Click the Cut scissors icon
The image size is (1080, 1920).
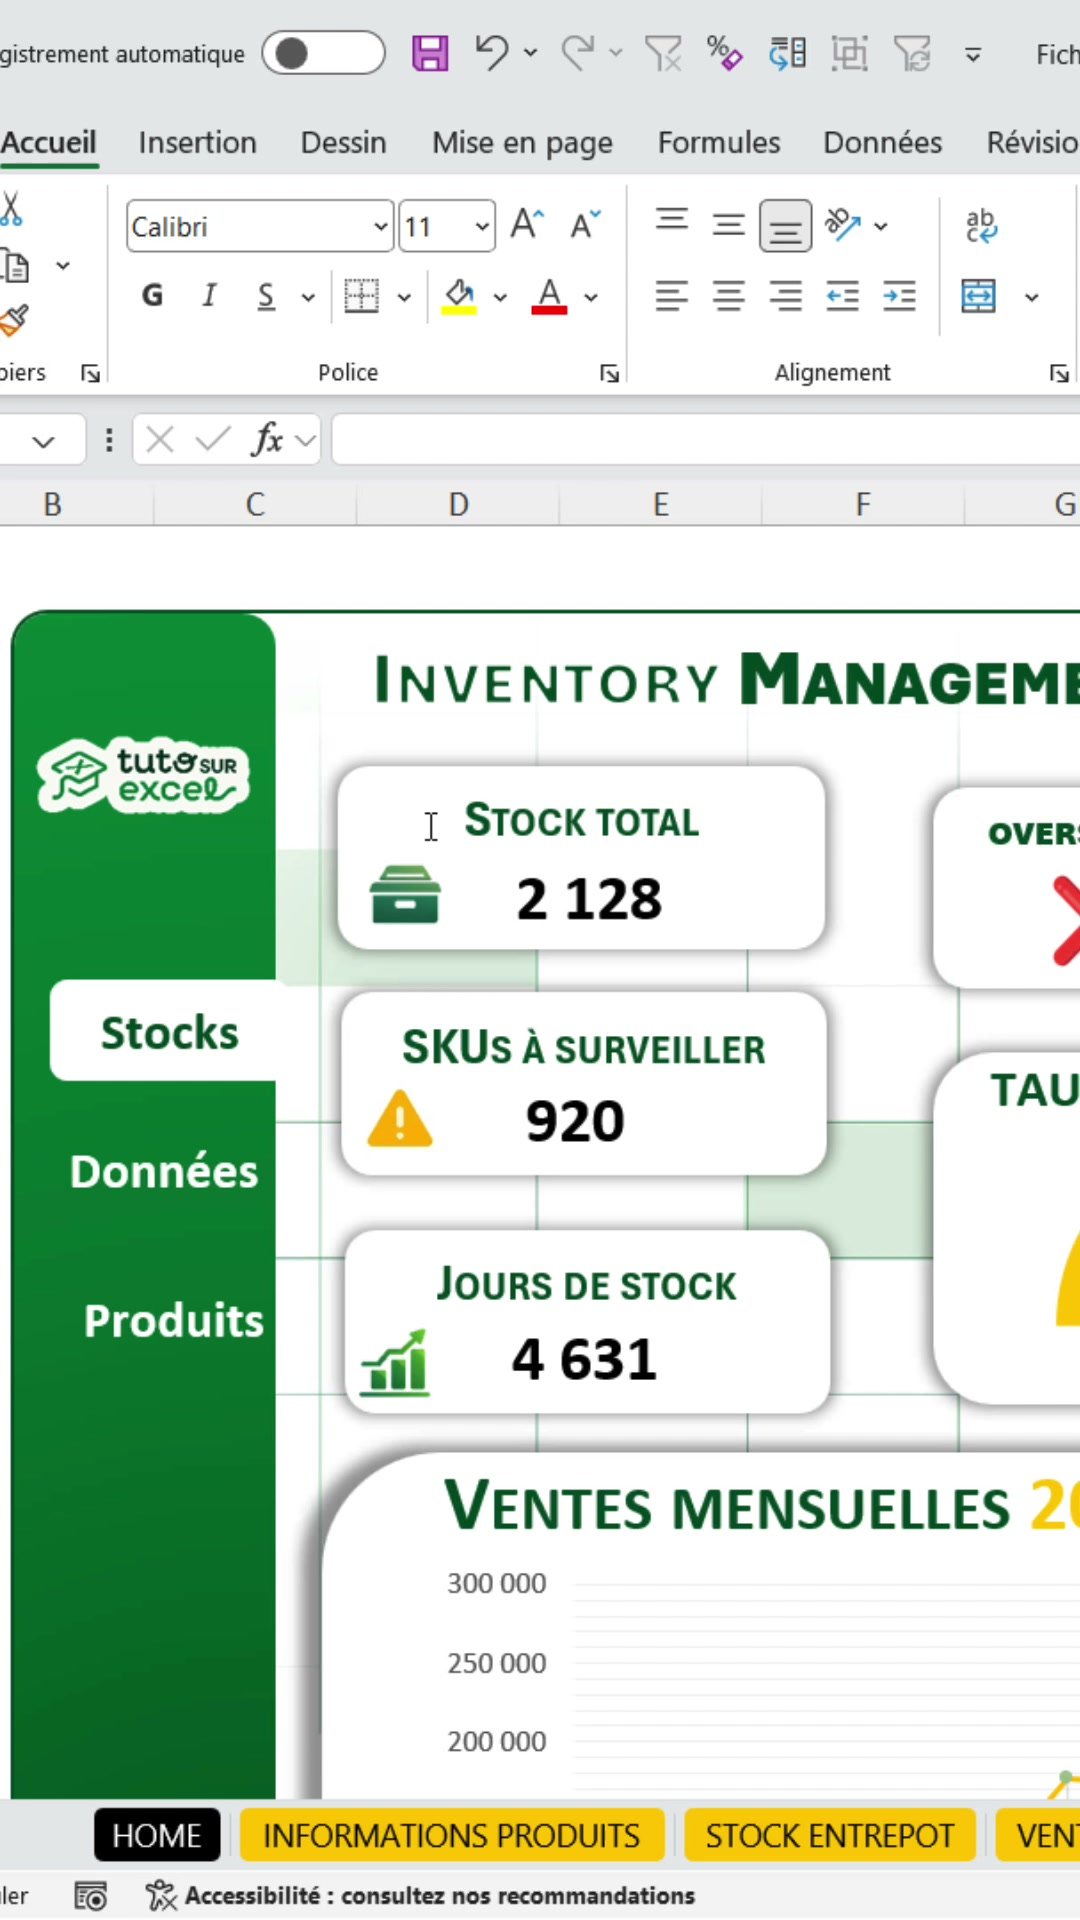coord(12,208)
